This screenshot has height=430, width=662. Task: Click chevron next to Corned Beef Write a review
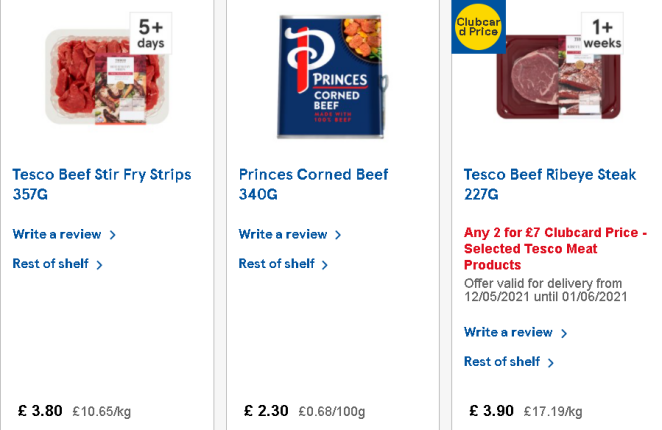(338, 235)
